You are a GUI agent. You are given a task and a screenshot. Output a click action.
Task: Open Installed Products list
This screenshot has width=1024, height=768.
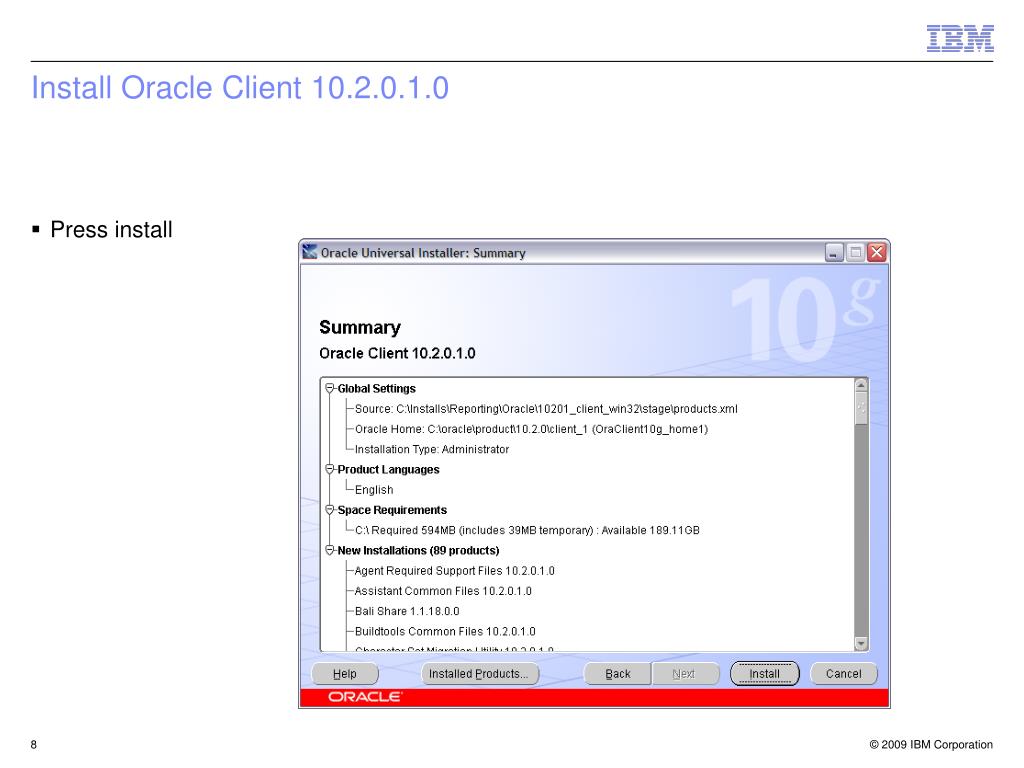(479, 673)
